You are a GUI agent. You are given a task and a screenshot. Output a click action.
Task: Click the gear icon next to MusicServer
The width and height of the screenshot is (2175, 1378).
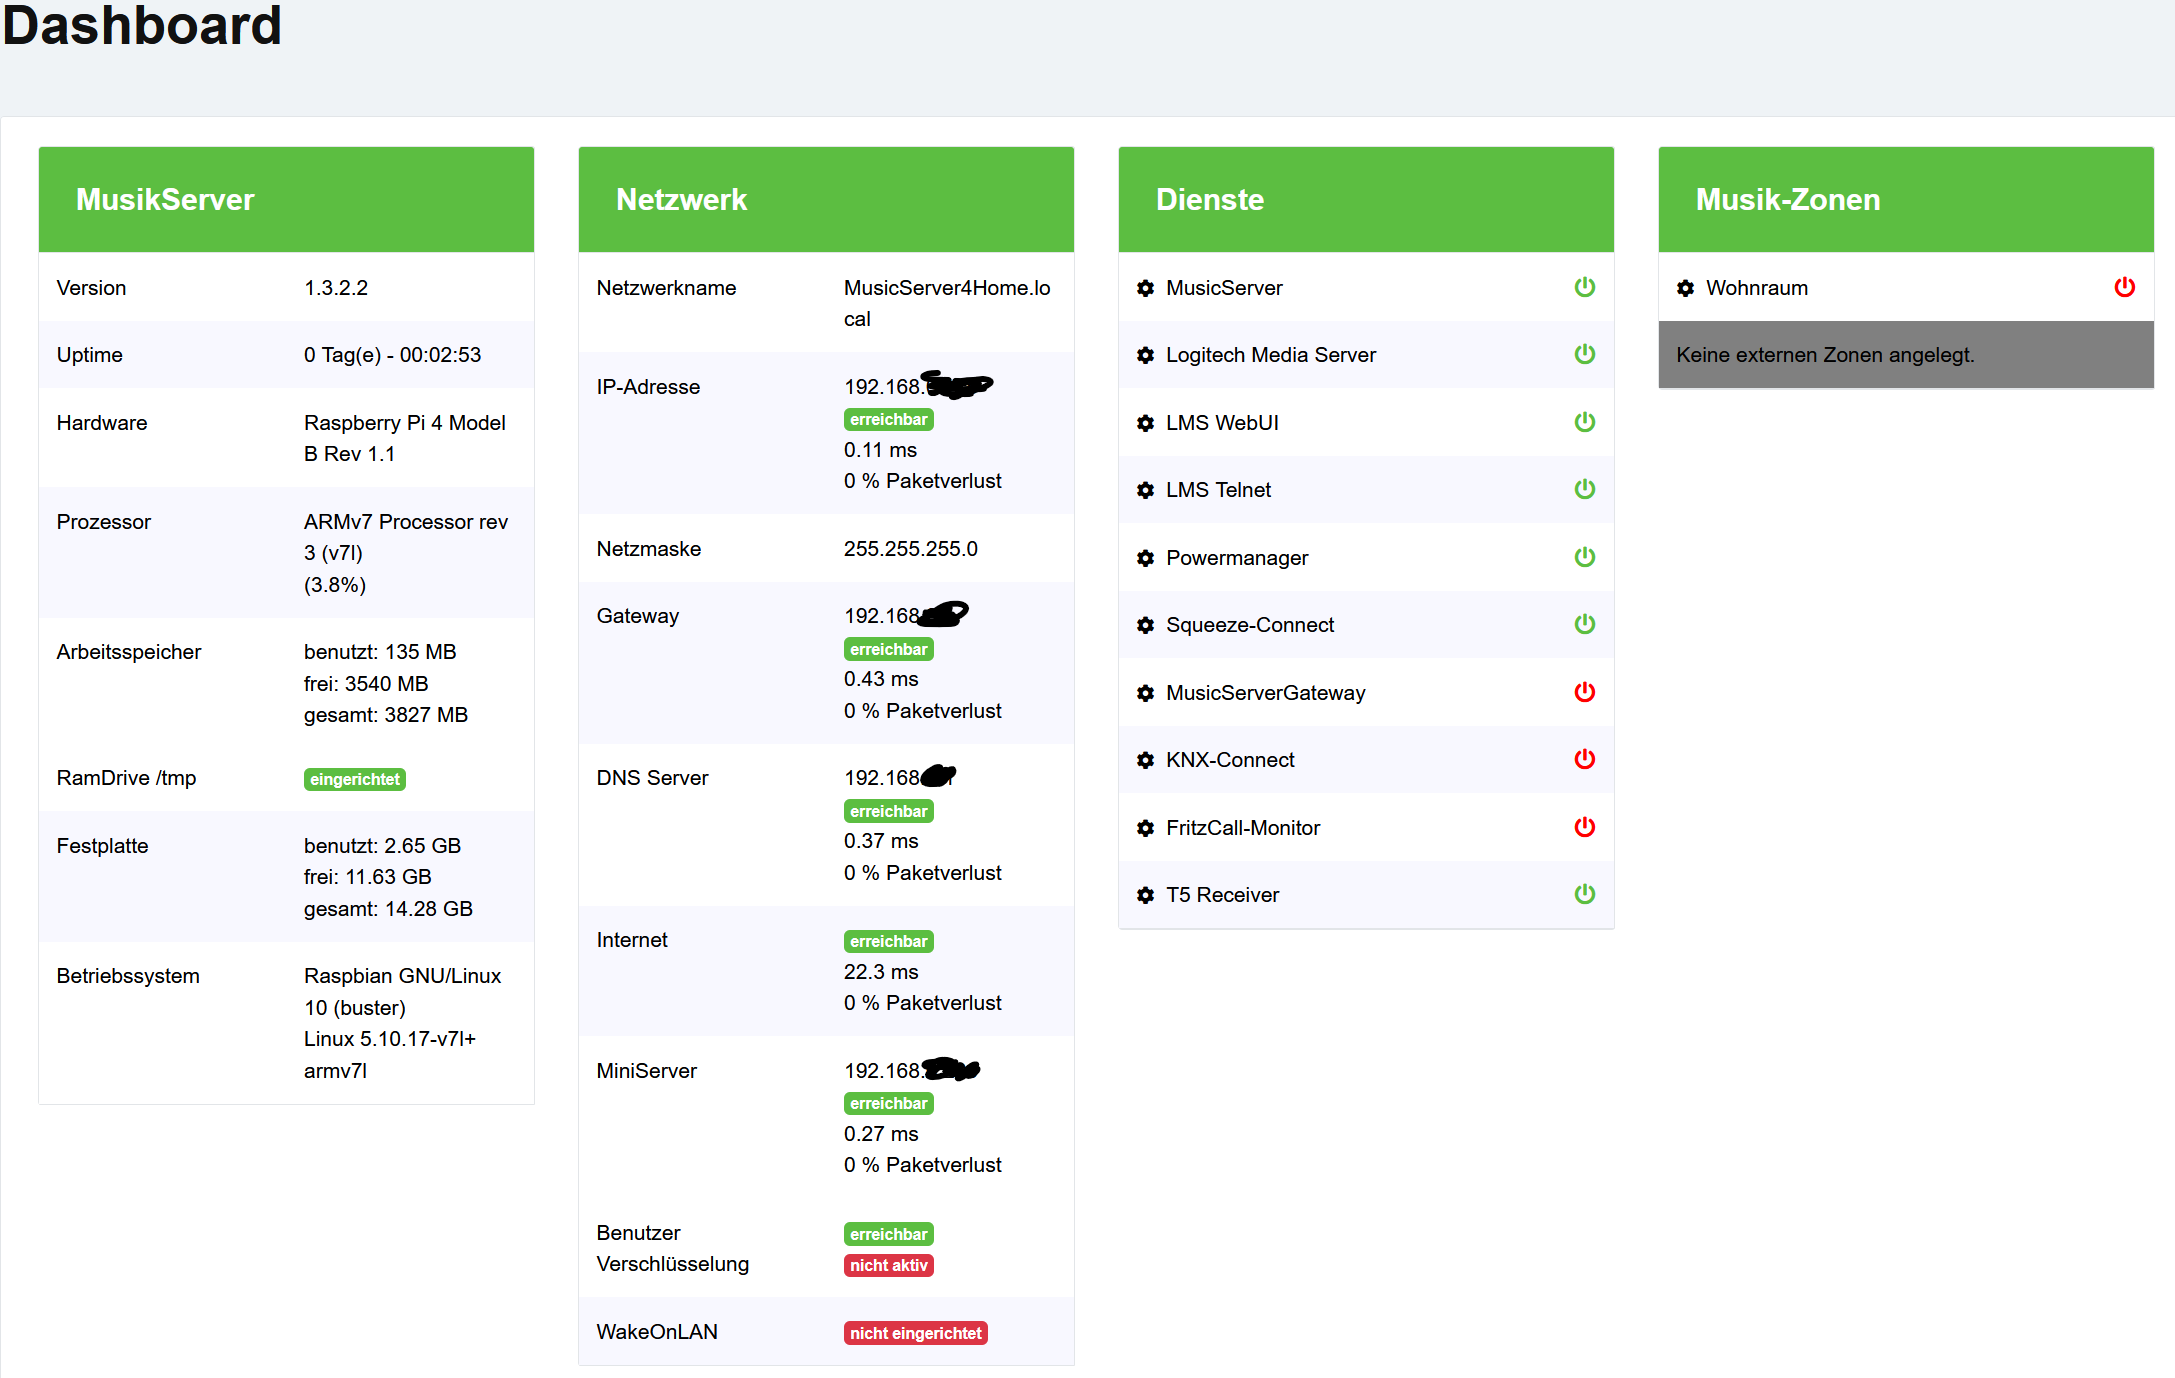point(1145,288)
